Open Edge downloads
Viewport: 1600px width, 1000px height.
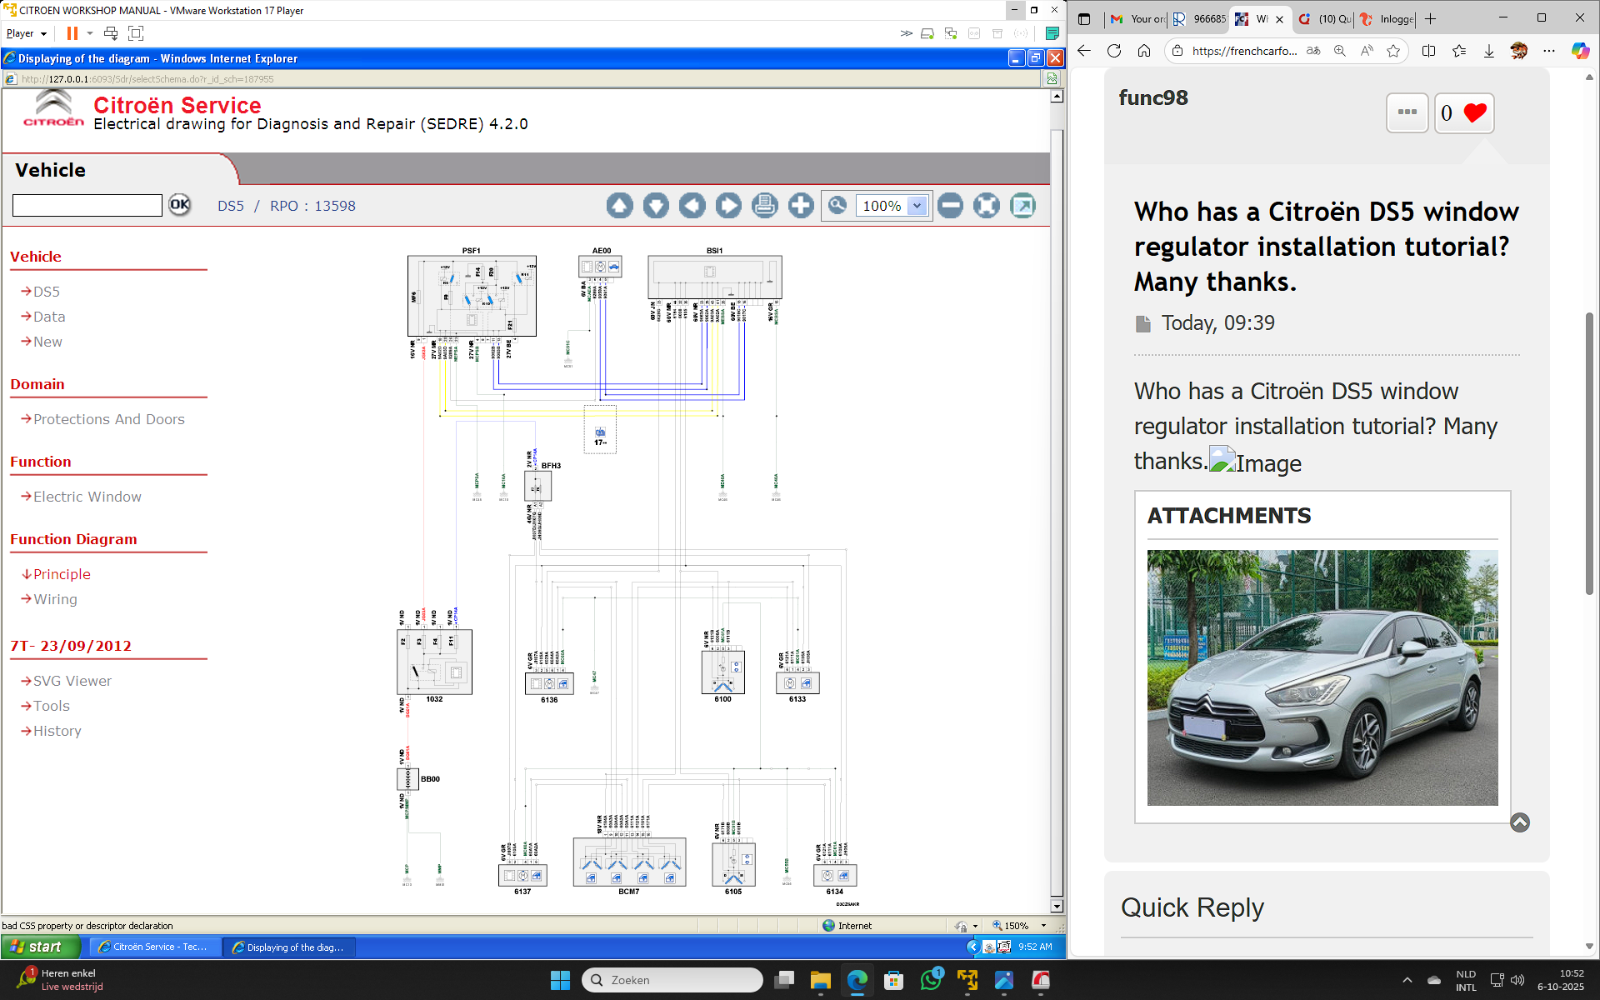tap(1489, 51)
